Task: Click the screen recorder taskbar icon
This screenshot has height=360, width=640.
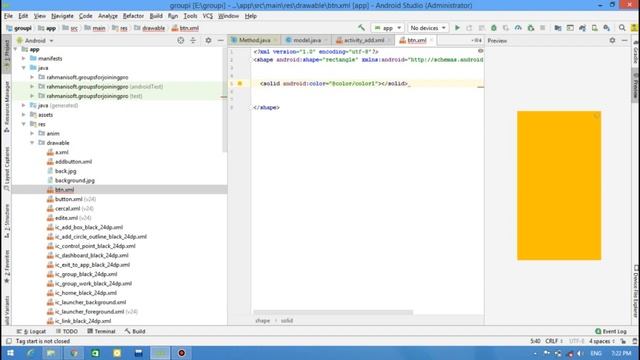Action: (182, 353)
